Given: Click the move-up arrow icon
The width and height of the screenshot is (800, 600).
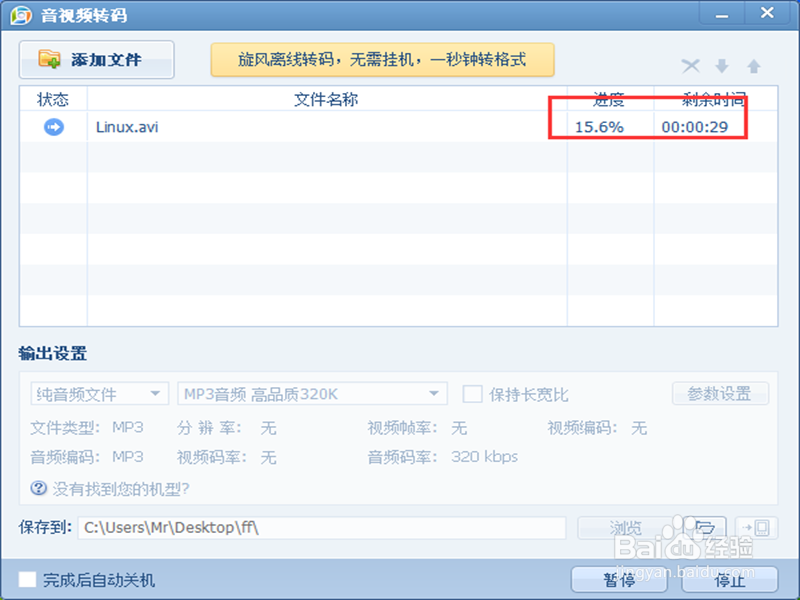Looking at the screenshot, I should 752,66.
